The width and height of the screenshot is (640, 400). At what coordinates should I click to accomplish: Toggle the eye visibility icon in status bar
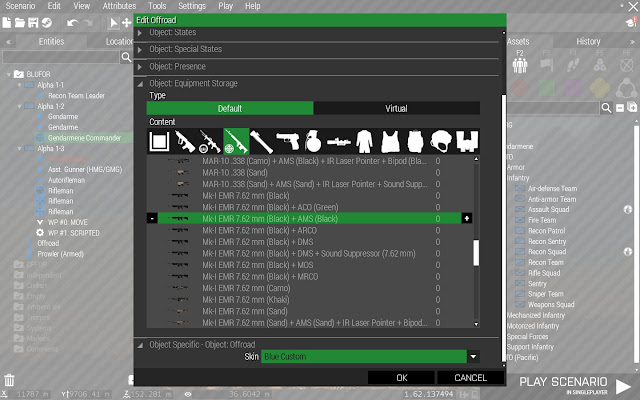pos(188,394)
